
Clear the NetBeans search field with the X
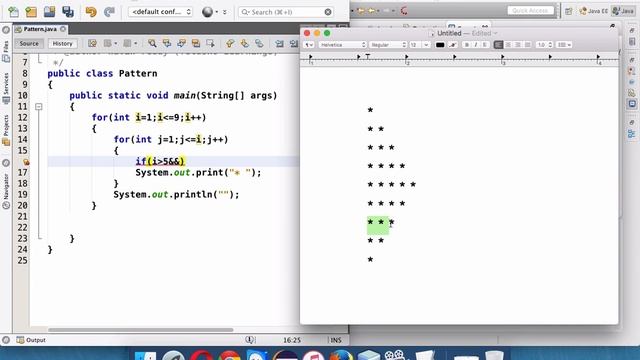(x=328, y=12)
